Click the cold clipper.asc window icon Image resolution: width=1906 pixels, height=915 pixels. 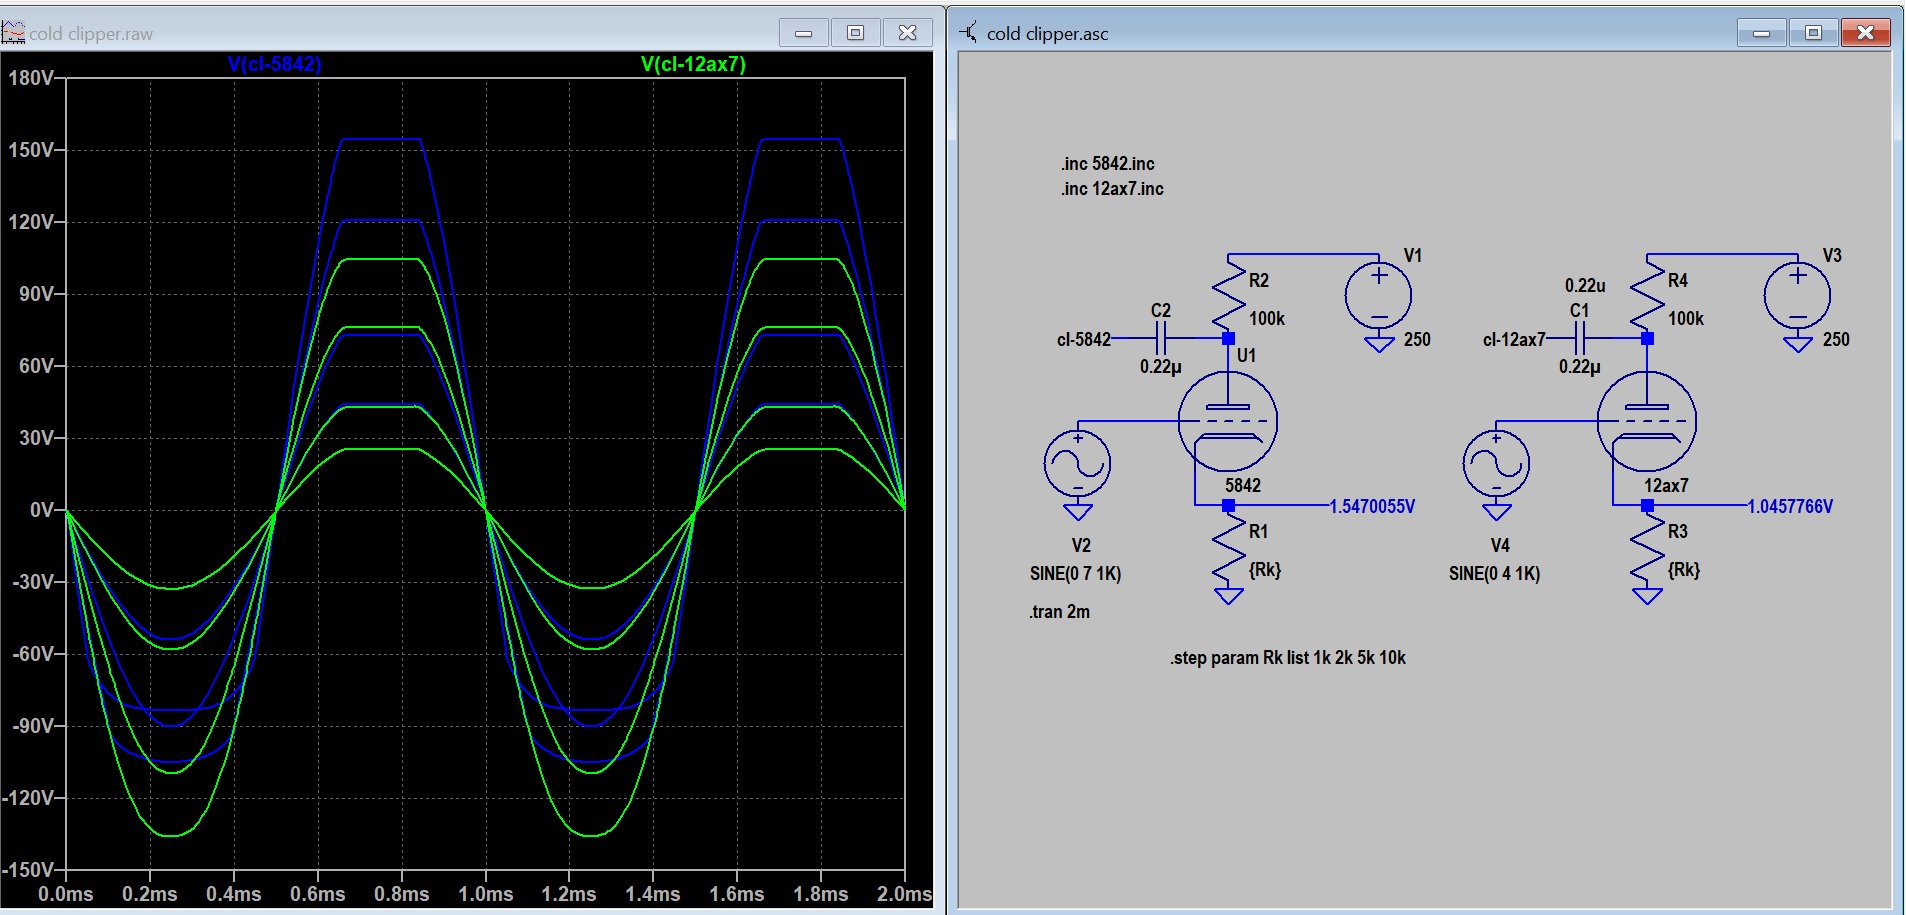point(969,33)
